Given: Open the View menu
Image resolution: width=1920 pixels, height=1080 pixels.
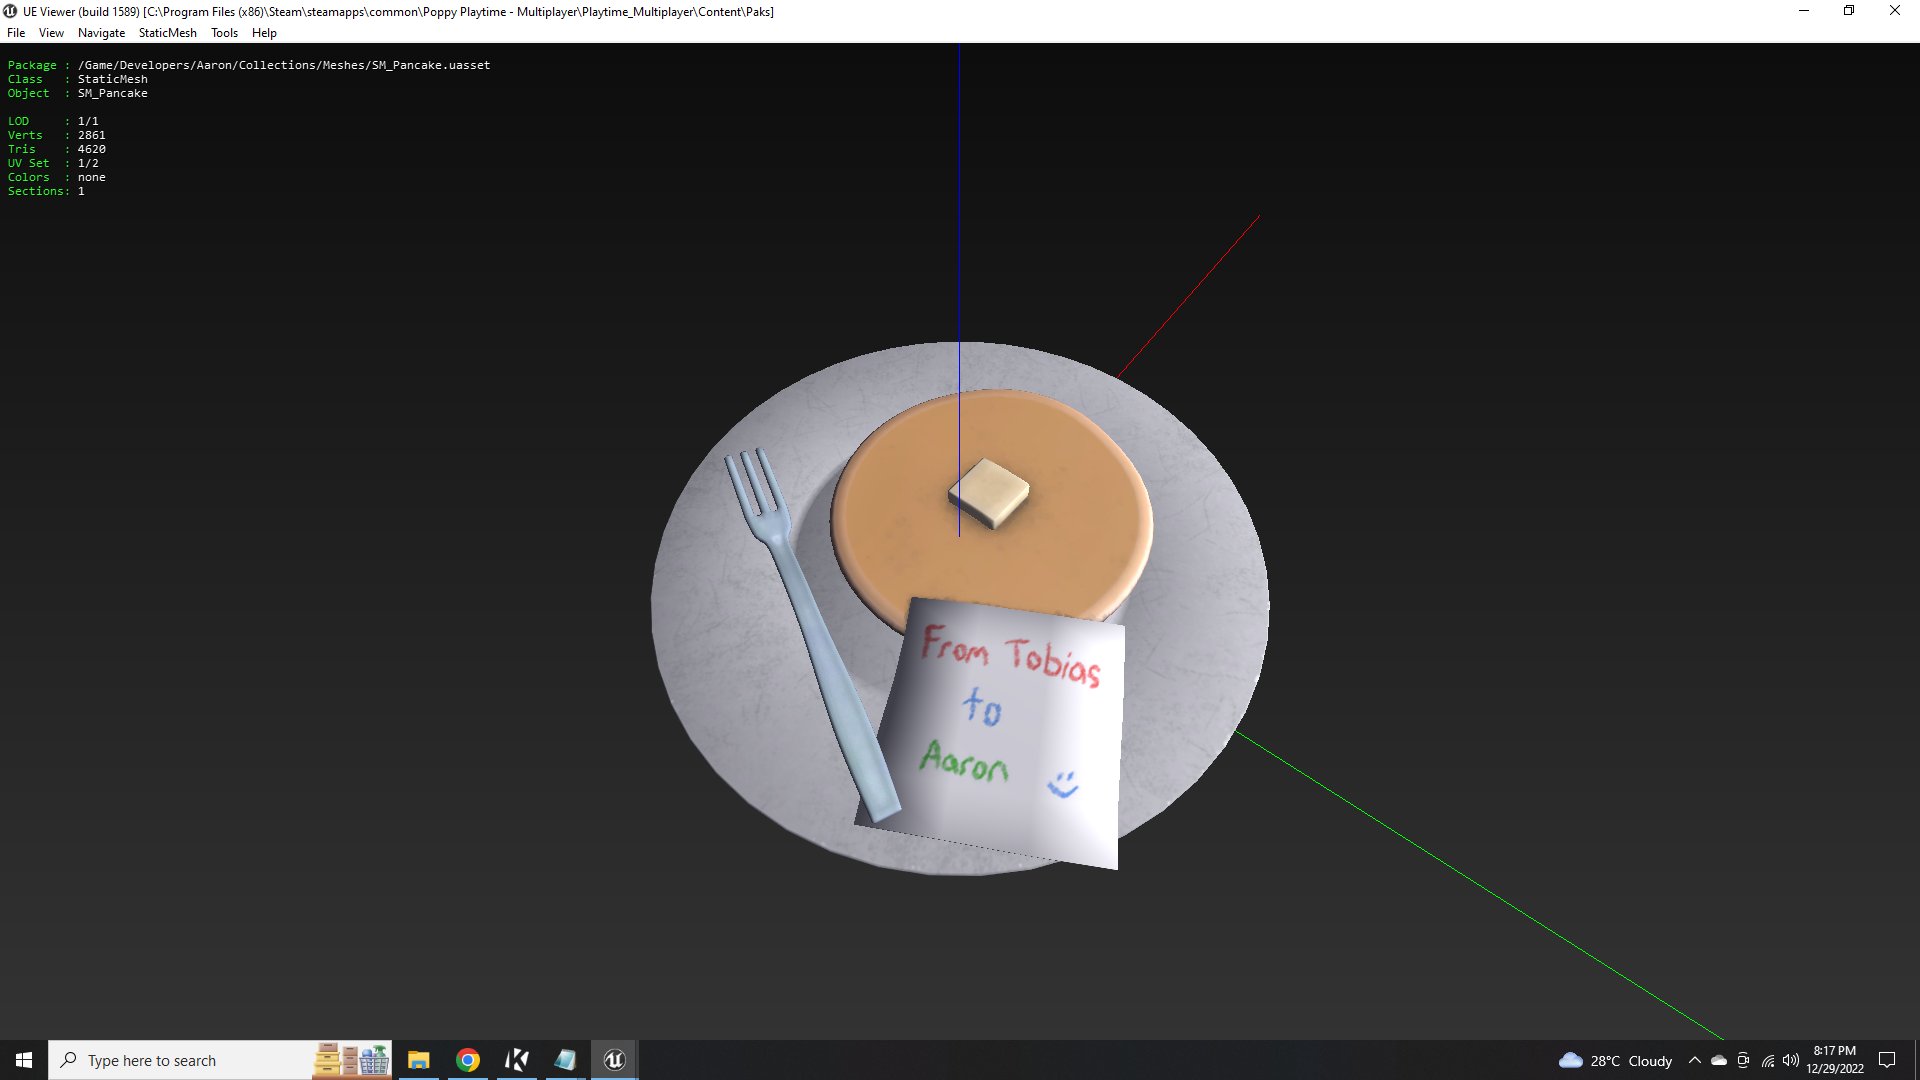Looking at the screenshot, I should click(x=51, y=33).
